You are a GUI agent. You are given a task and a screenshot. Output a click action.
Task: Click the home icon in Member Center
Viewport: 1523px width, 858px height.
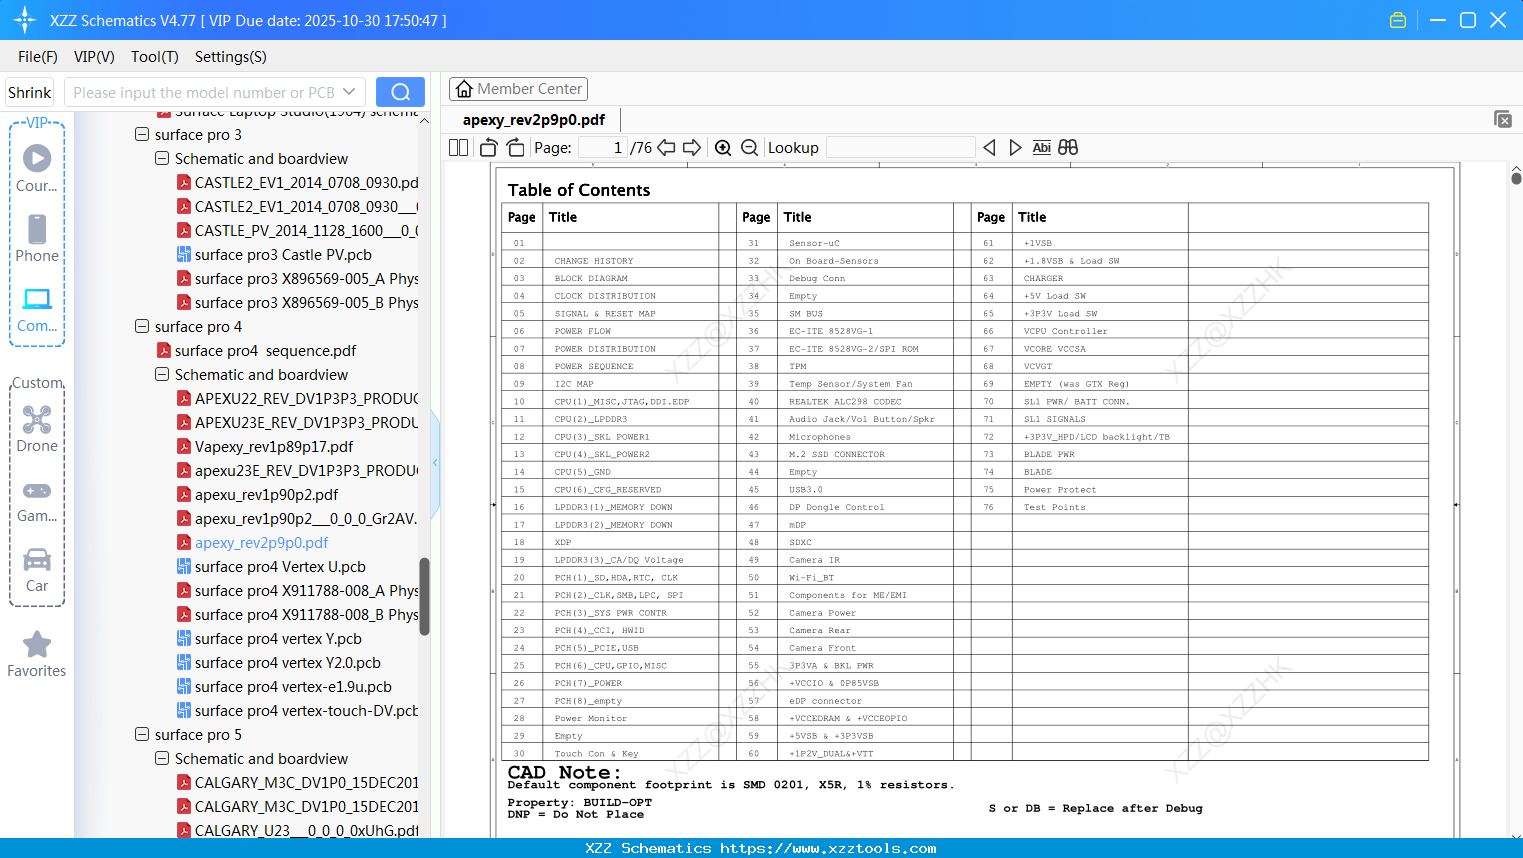tap(464, 89)
